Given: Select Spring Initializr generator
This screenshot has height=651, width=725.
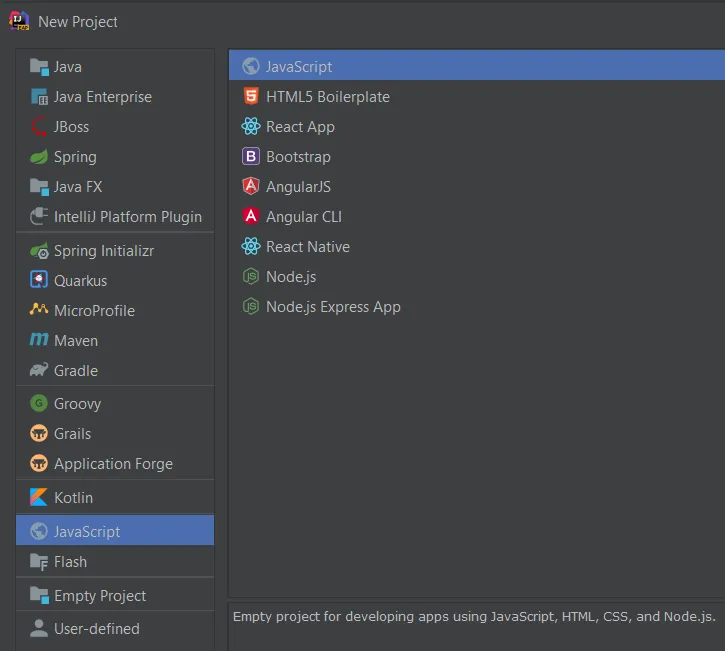Looking at the screenshot, I should [115, 251].
